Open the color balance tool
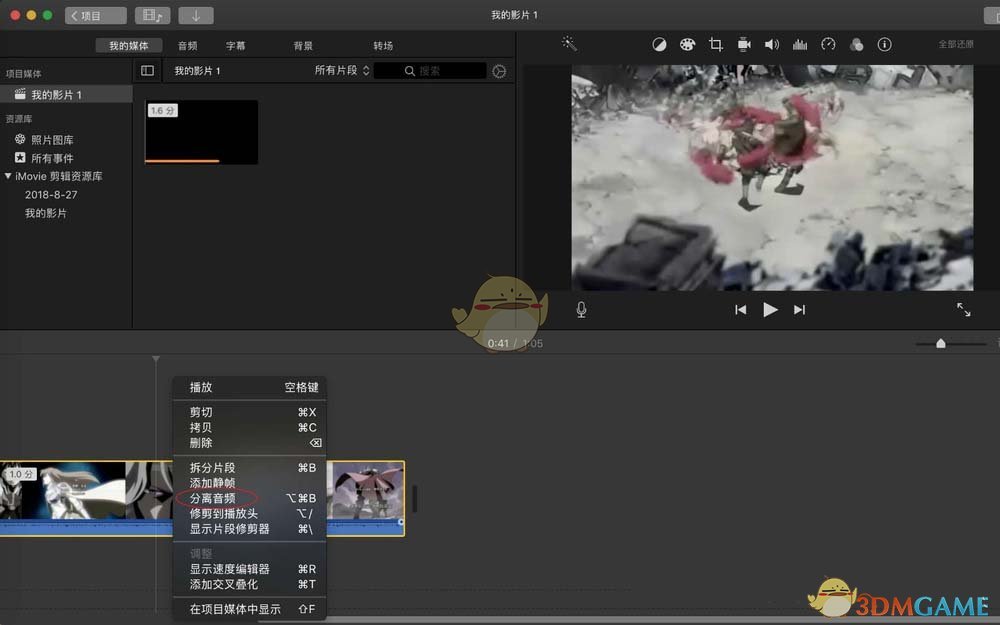Viewport: 1000px width, 625px height. coord(659,44)
